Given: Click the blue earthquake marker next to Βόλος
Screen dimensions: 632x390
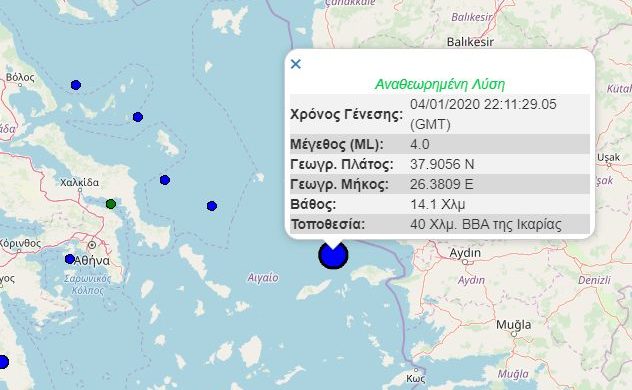Looking at the screenshot, I should 76,85.
